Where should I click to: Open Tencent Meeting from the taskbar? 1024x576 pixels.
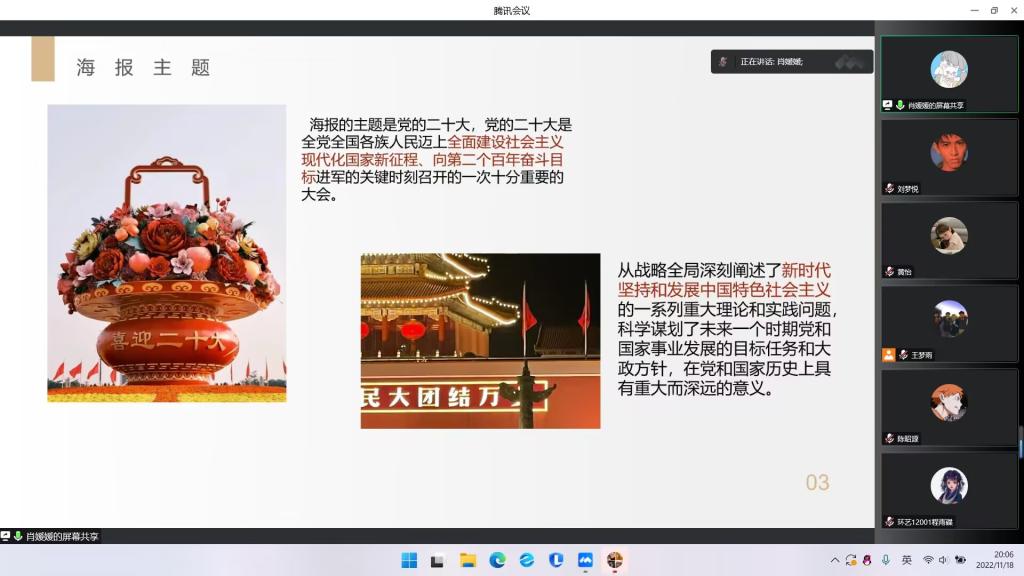pos(585,560)
